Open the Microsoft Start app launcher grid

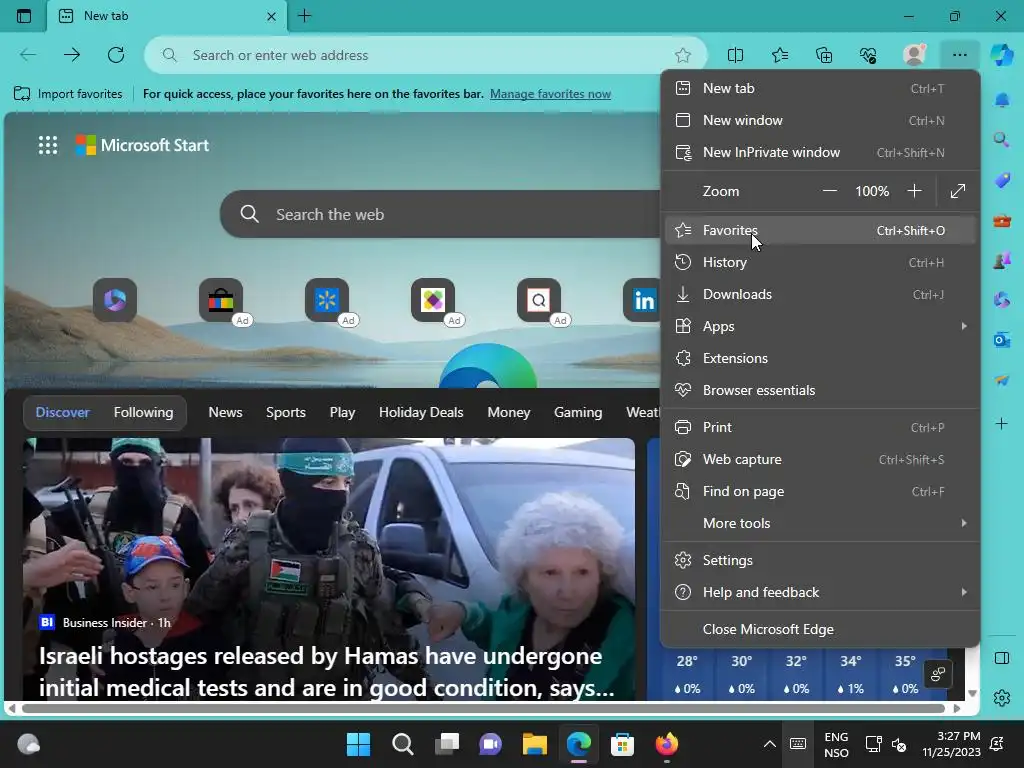(x=48, y=145)
